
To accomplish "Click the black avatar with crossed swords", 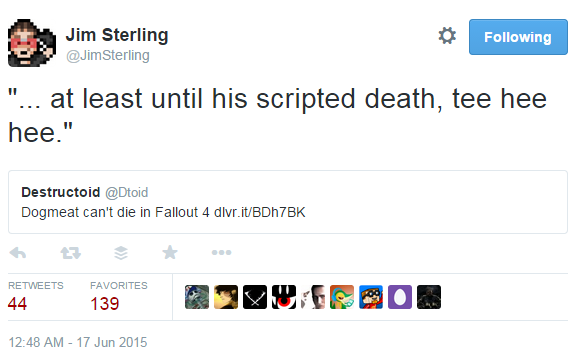I will (255, 297).
